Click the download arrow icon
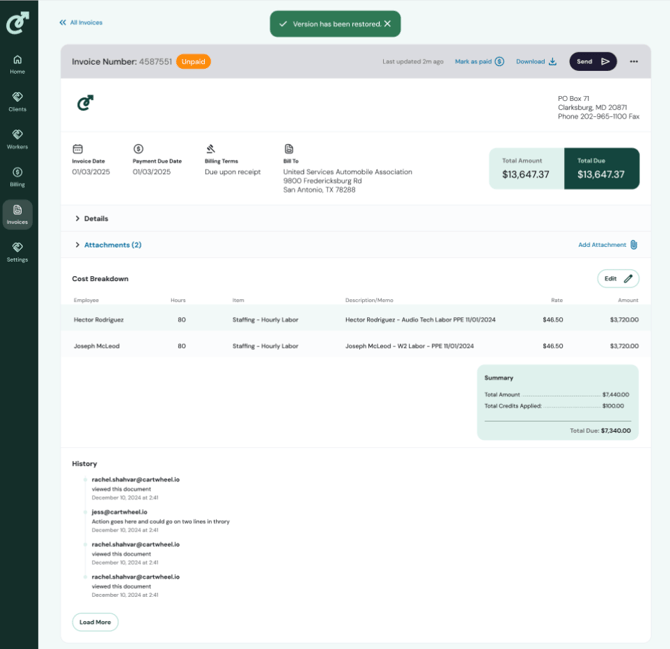Image resolution: width=670 pixels, height=649 pixels. pos(552,62)
